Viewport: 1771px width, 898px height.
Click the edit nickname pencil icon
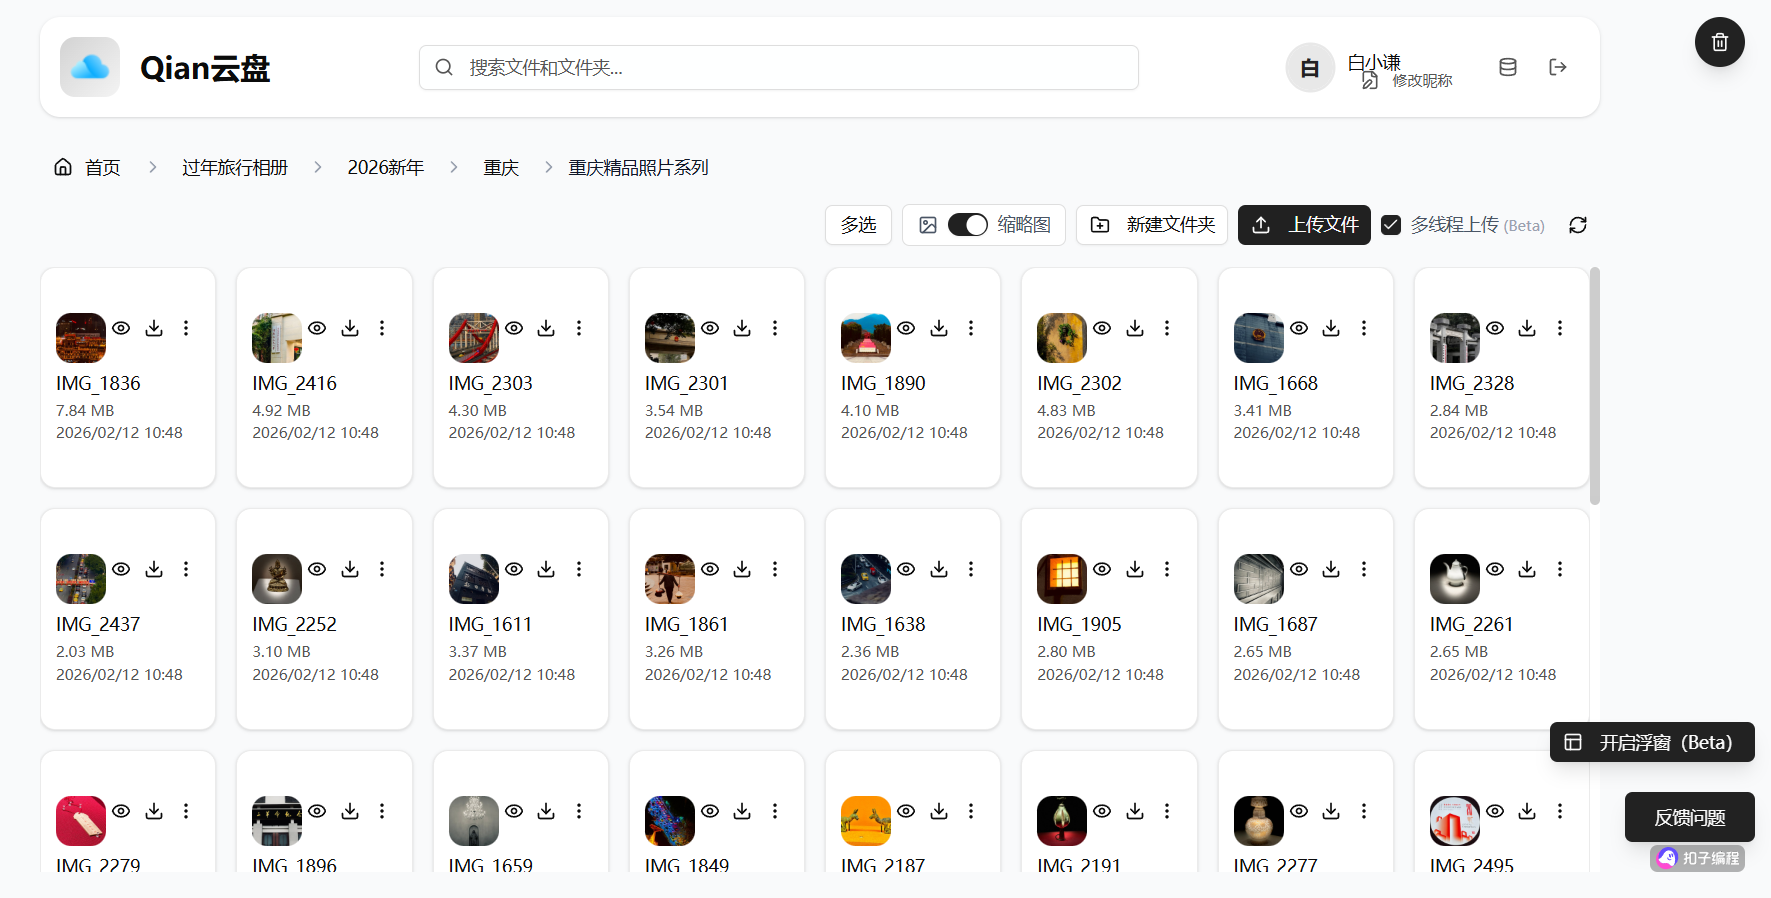coord(1370,80)
